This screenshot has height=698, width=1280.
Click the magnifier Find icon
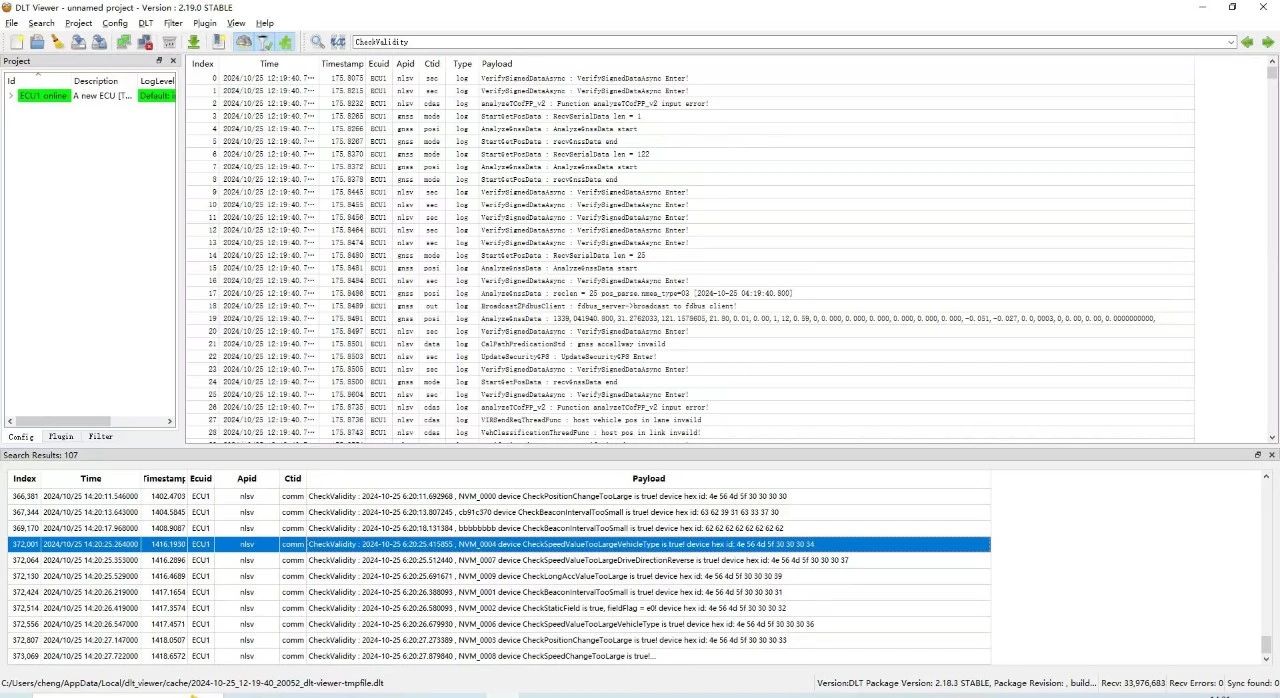[x=317, y=42]
